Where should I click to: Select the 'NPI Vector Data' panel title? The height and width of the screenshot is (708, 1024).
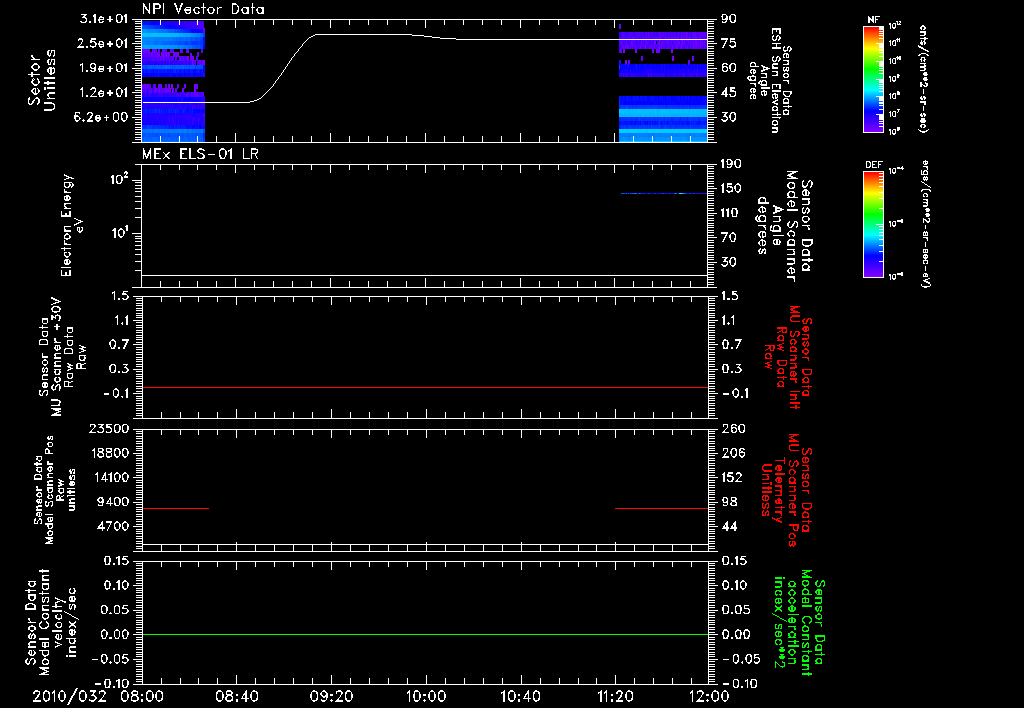[x=203, y=9]
